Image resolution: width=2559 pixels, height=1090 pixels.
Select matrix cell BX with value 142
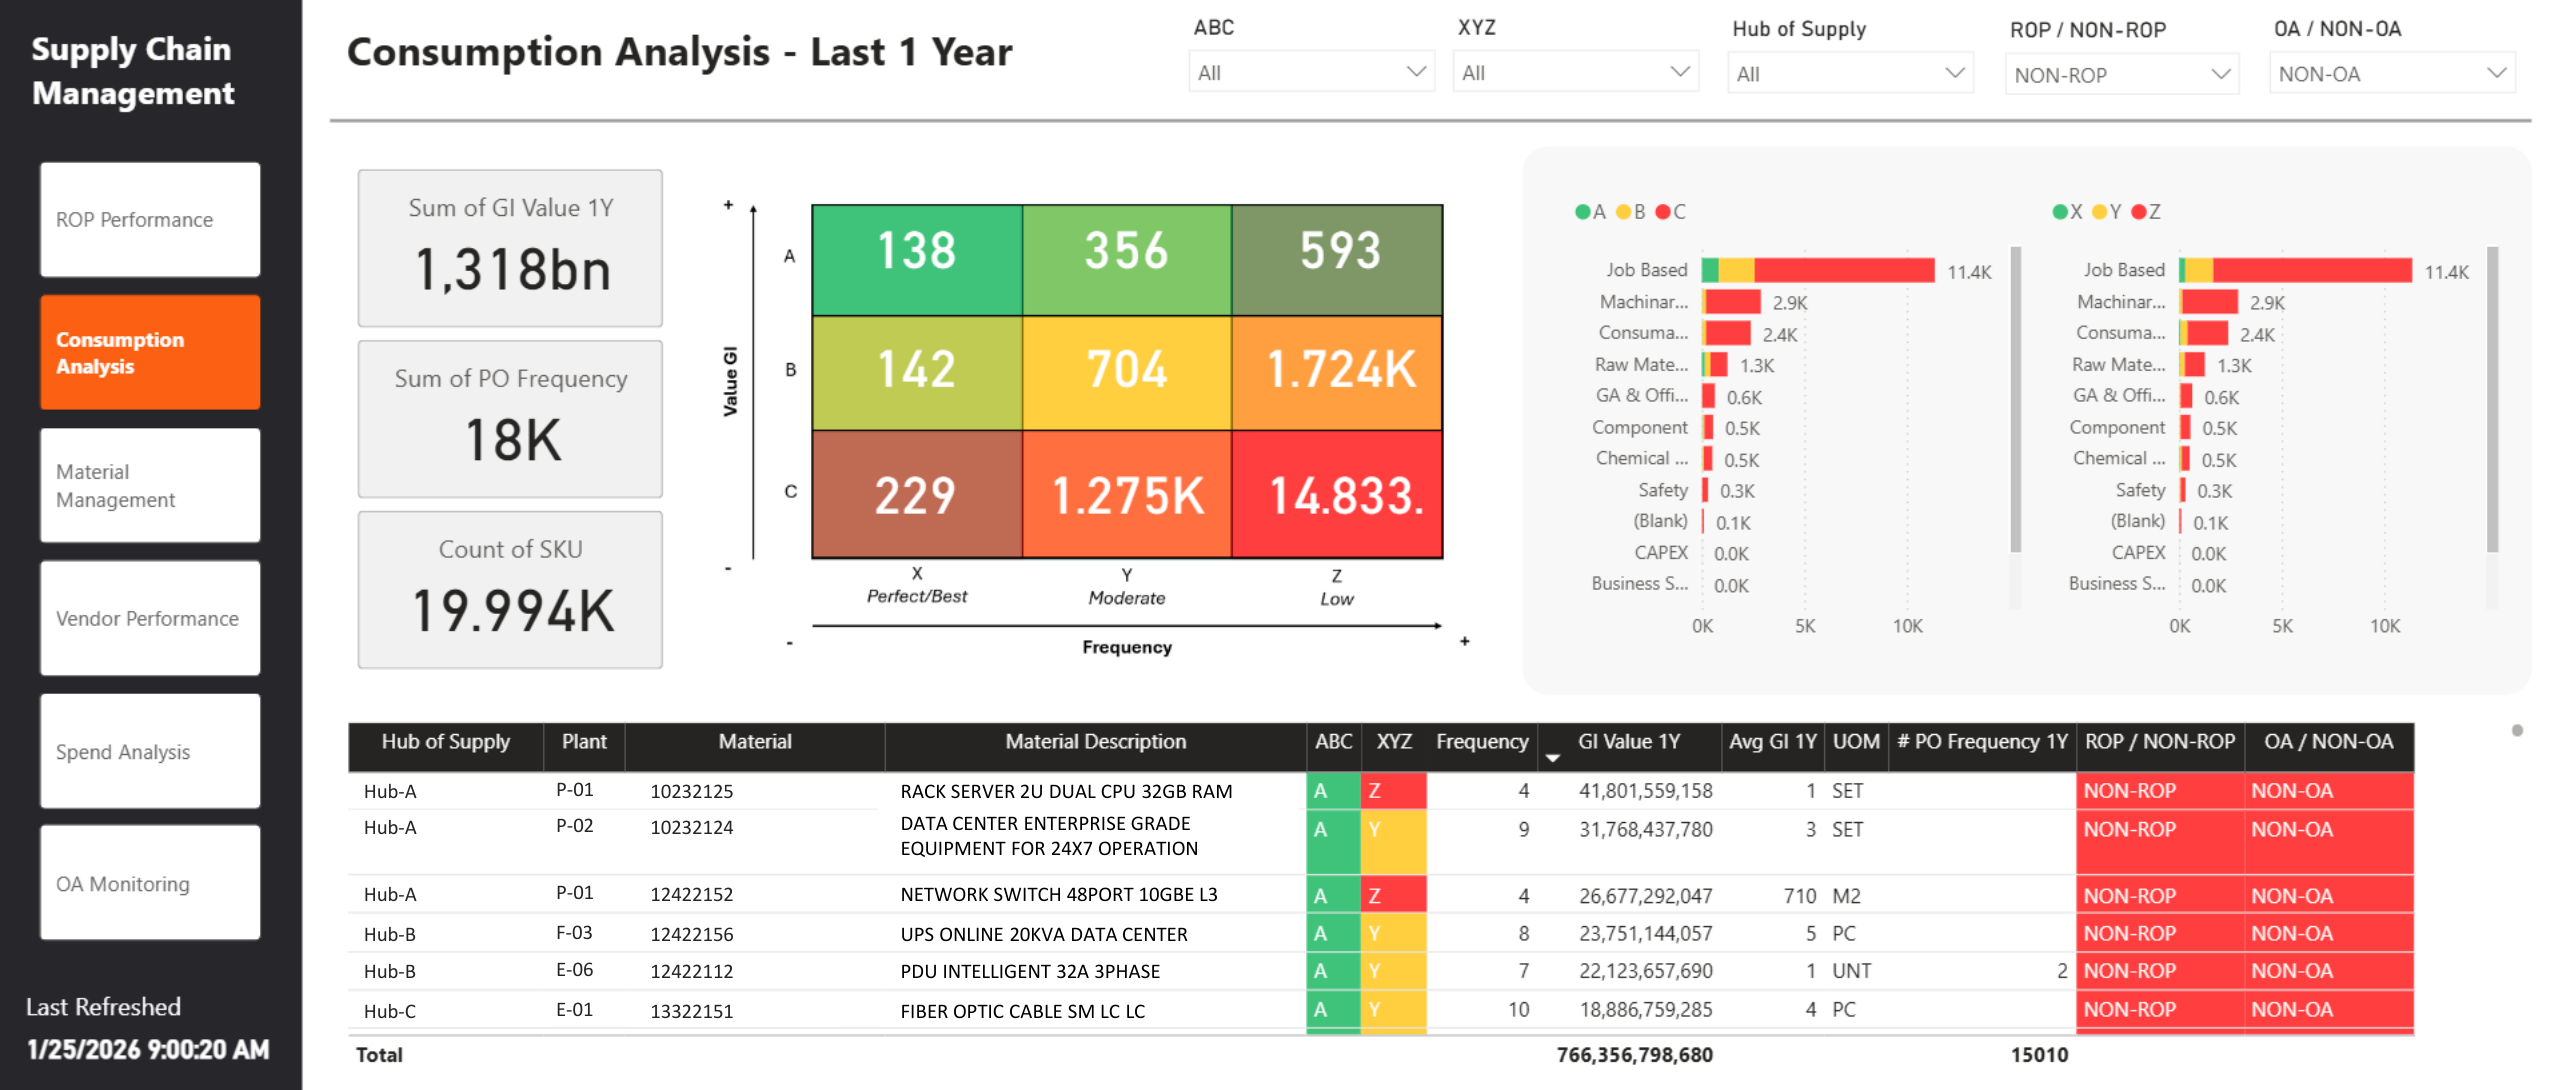tap(917, 373)
